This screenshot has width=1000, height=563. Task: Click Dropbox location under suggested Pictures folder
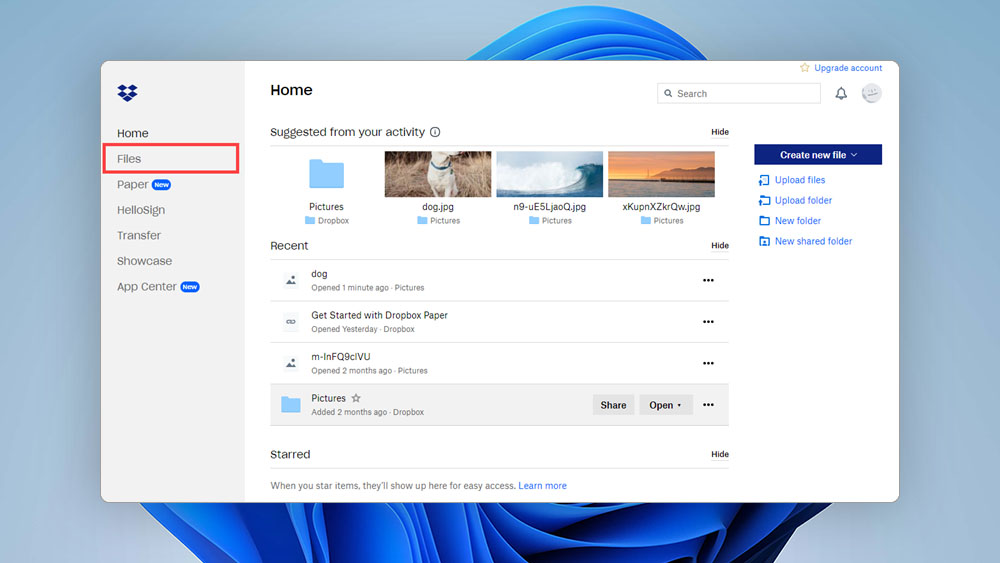coord(334,221)
